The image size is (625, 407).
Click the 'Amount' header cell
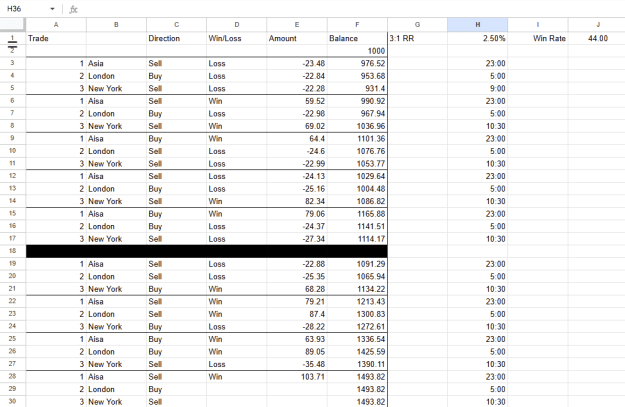pyautogui.click(x=297, y=38)
